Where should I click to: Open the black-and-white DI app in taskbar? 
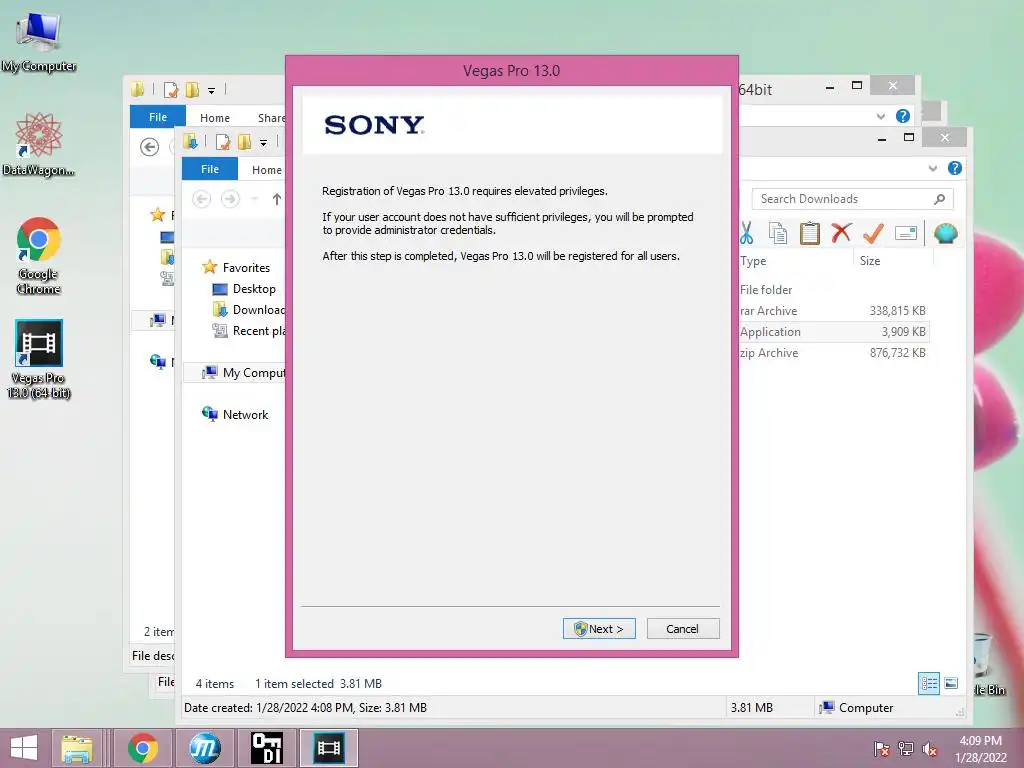[x=266, y=748]
